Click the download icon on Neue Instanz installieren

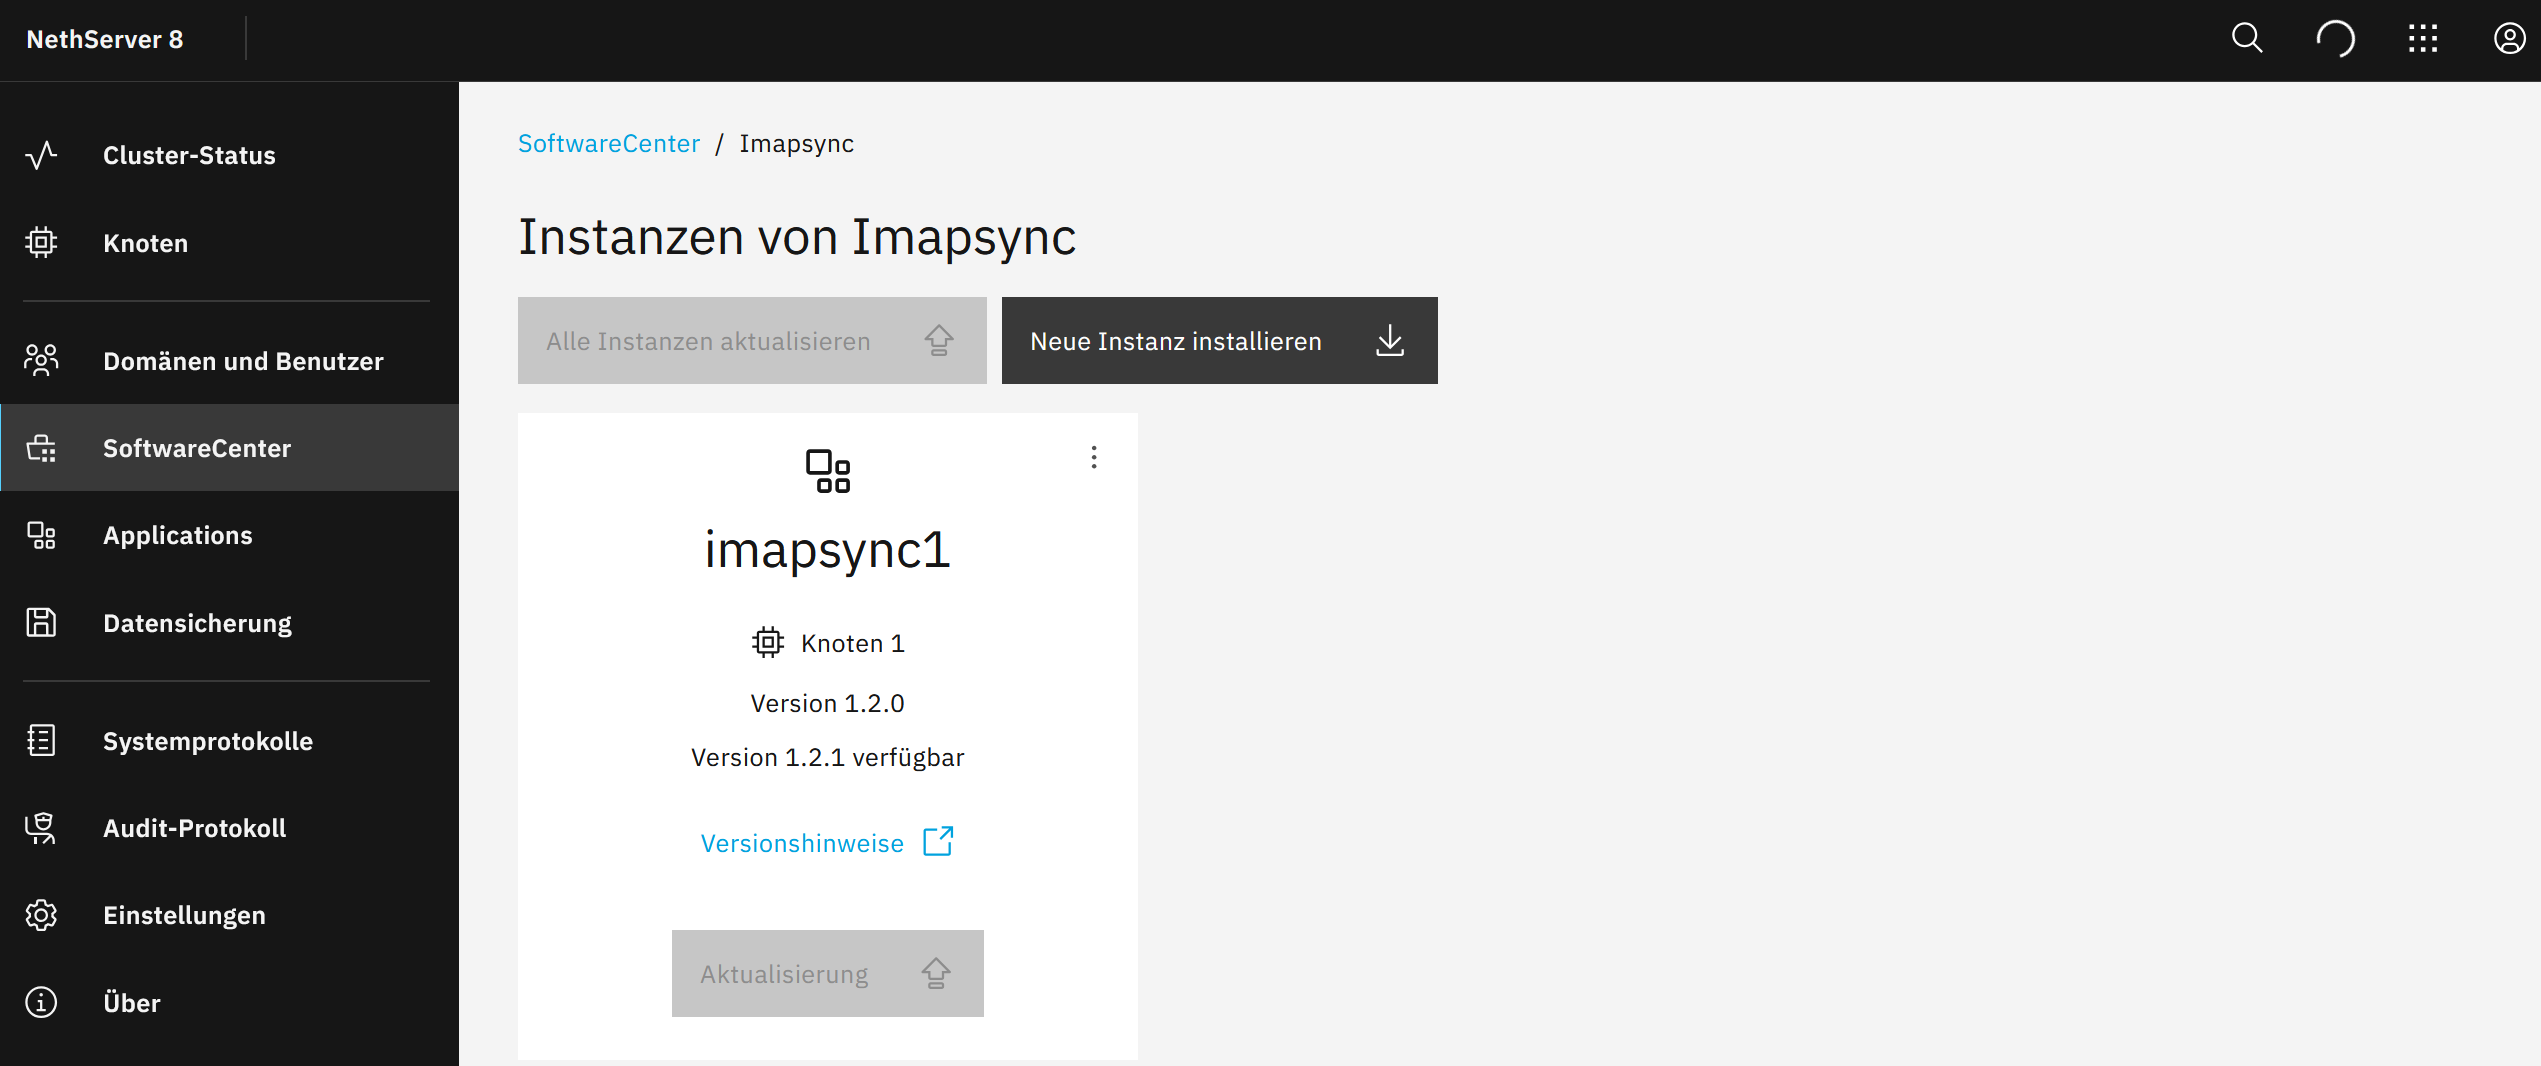pos(1390,341)
